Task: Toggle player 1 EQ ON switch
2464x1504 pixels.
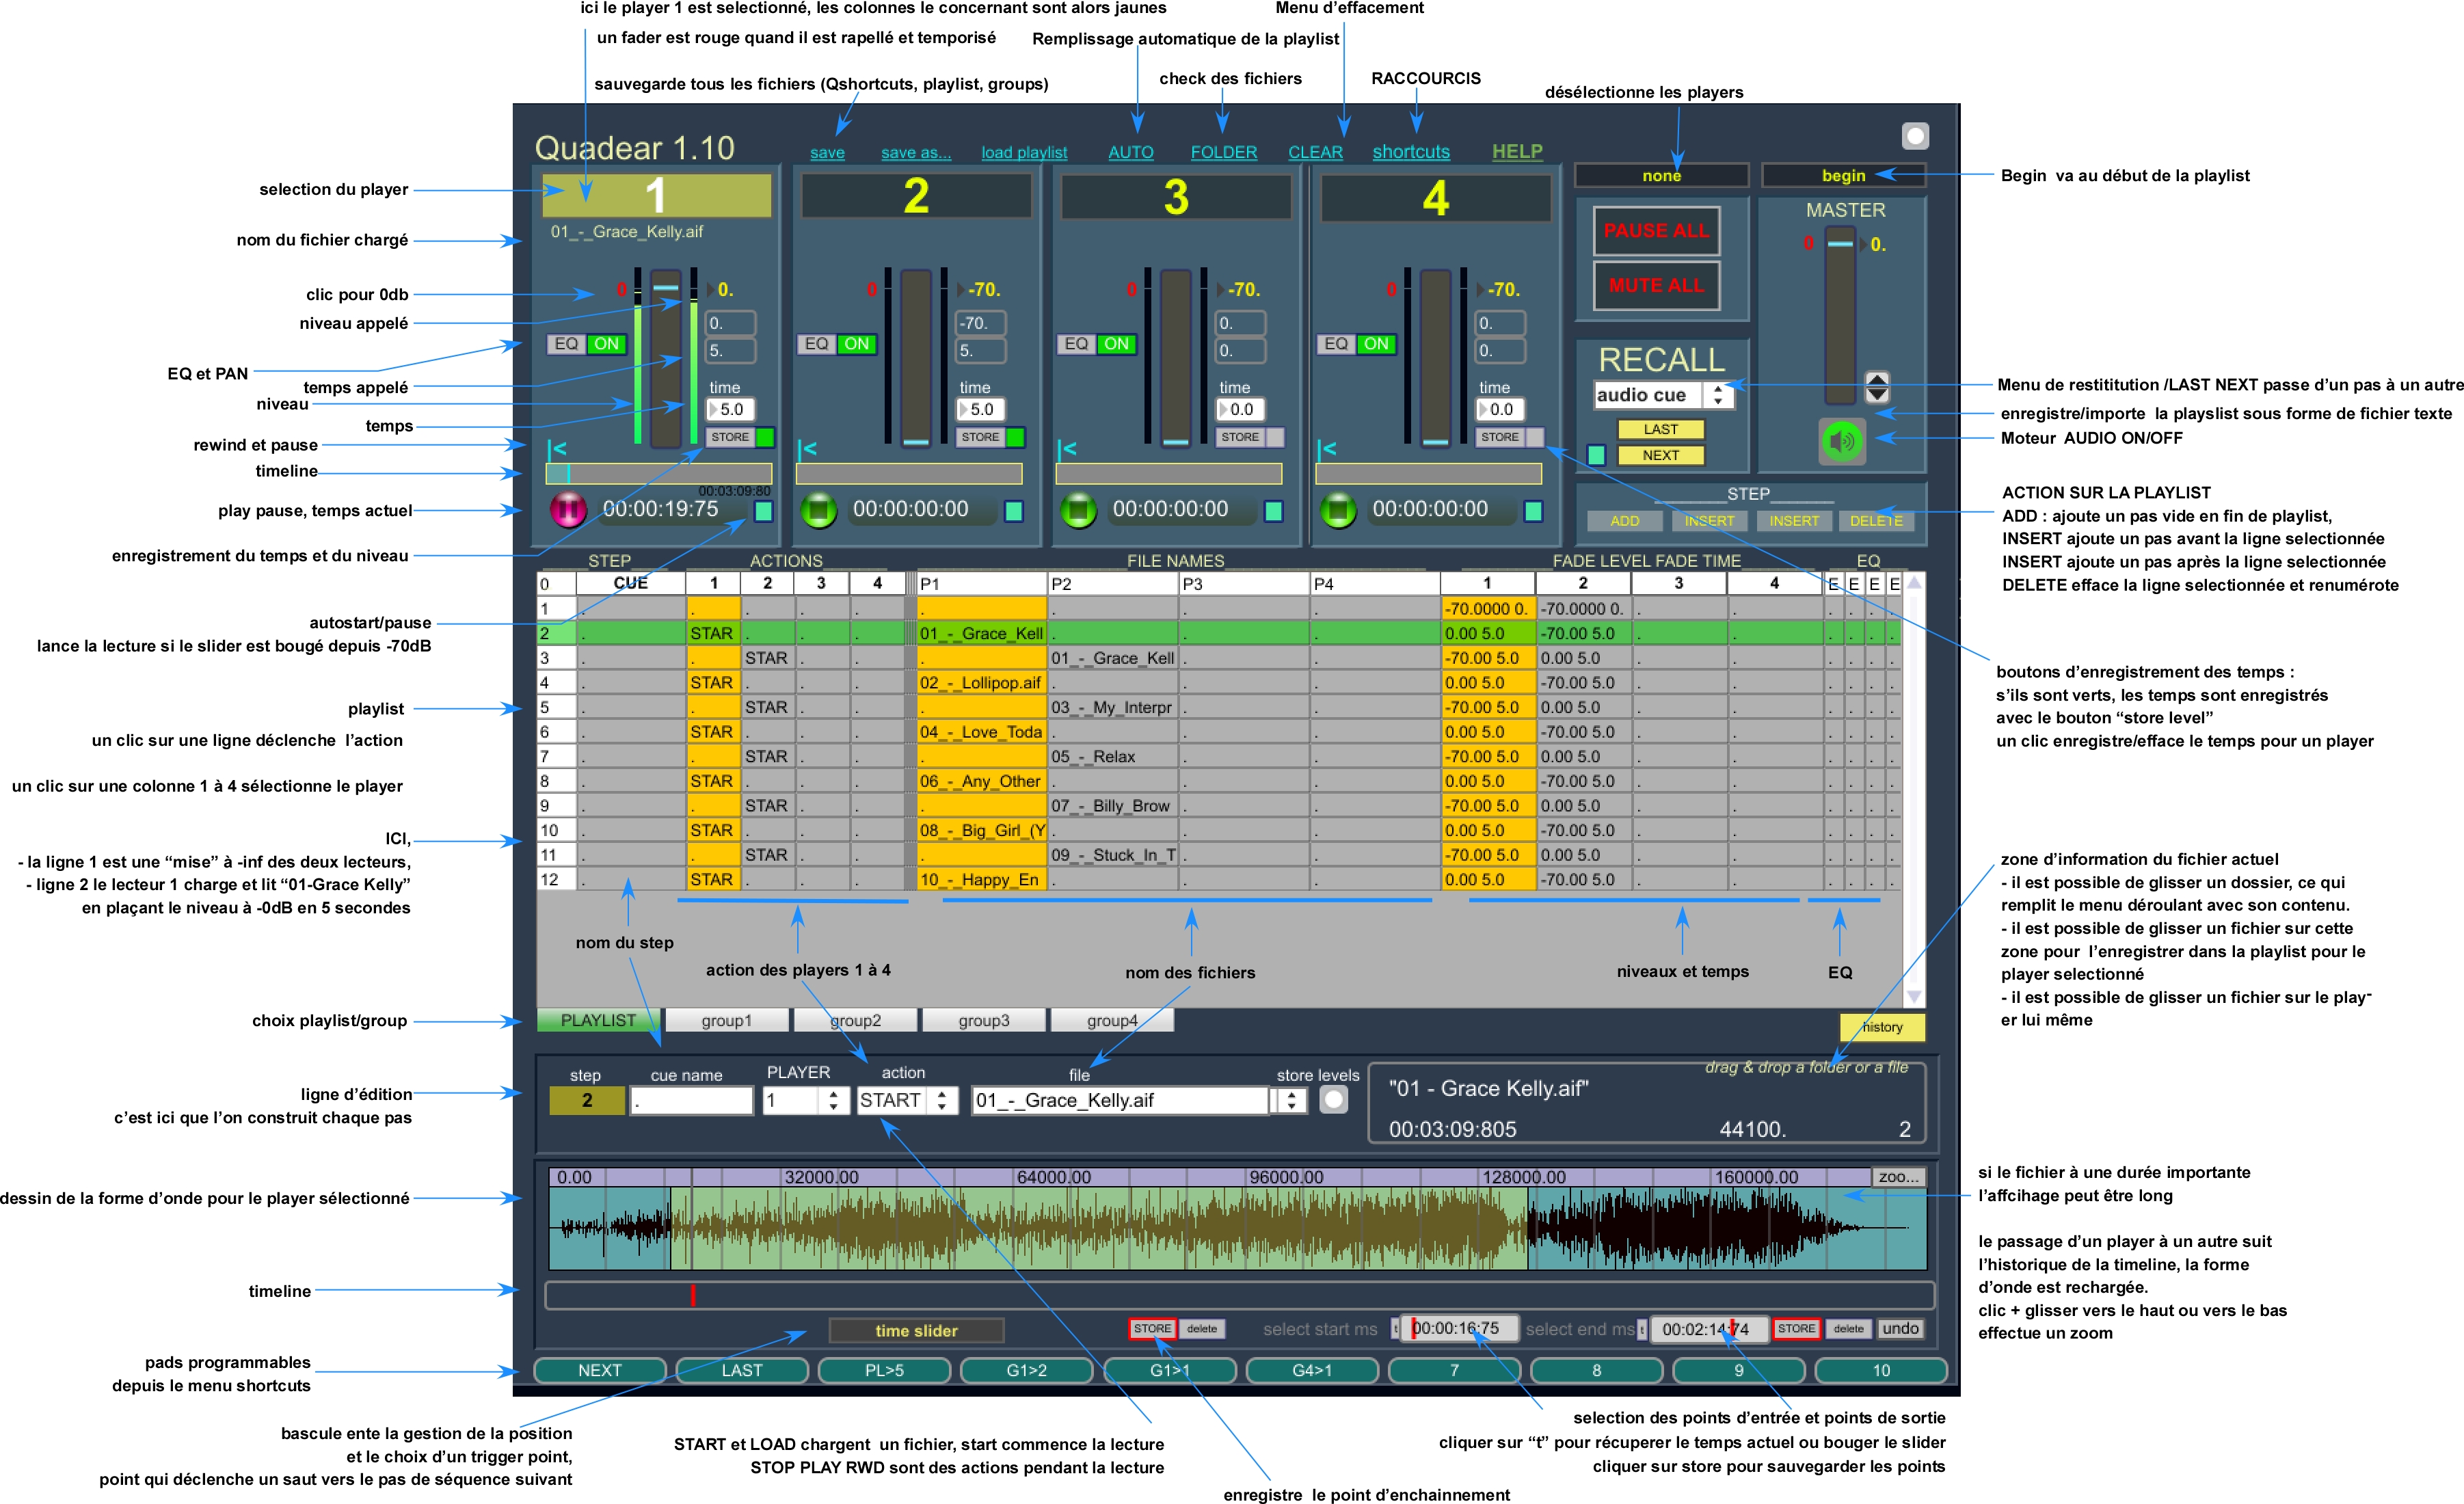Action: pos(606,344)
